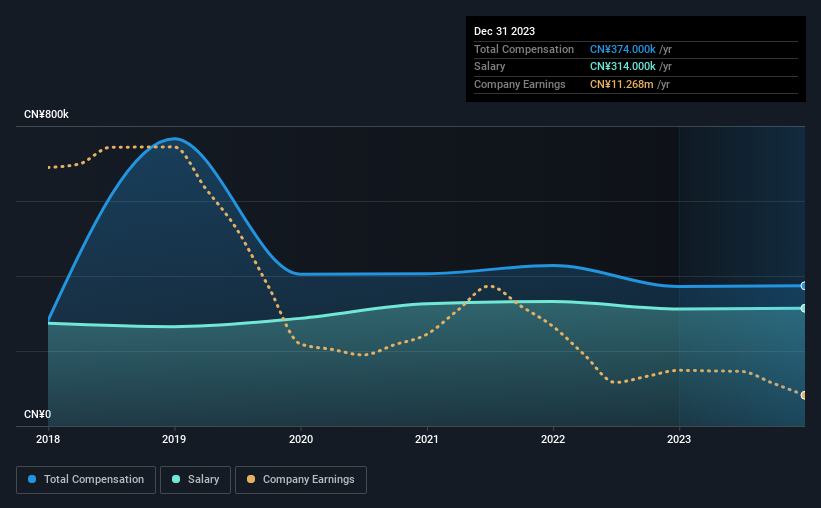Screen dimensions: 821x508
Task: Click the CN¥11.268m company earnings value
Action: point(622,84)
